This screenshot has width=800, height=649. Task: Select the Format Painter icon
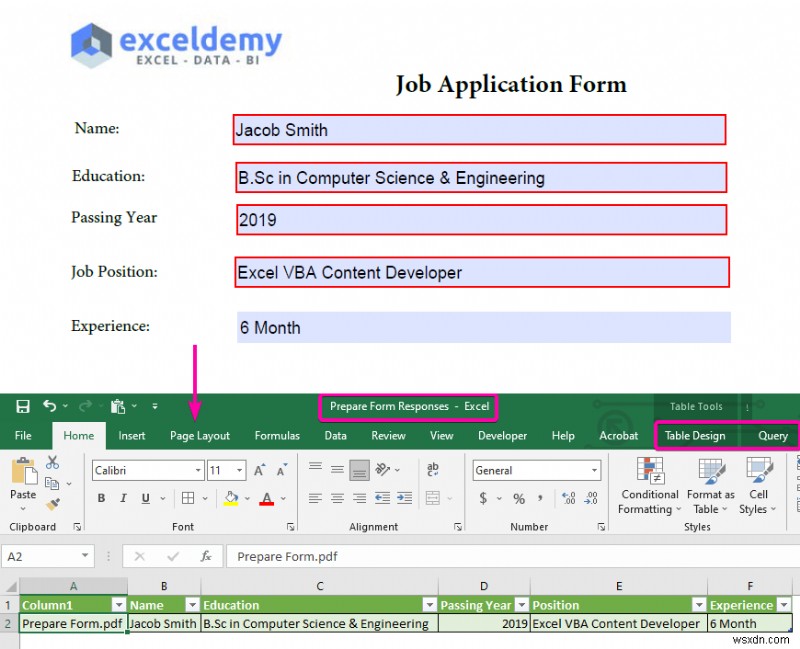[54, 502]
